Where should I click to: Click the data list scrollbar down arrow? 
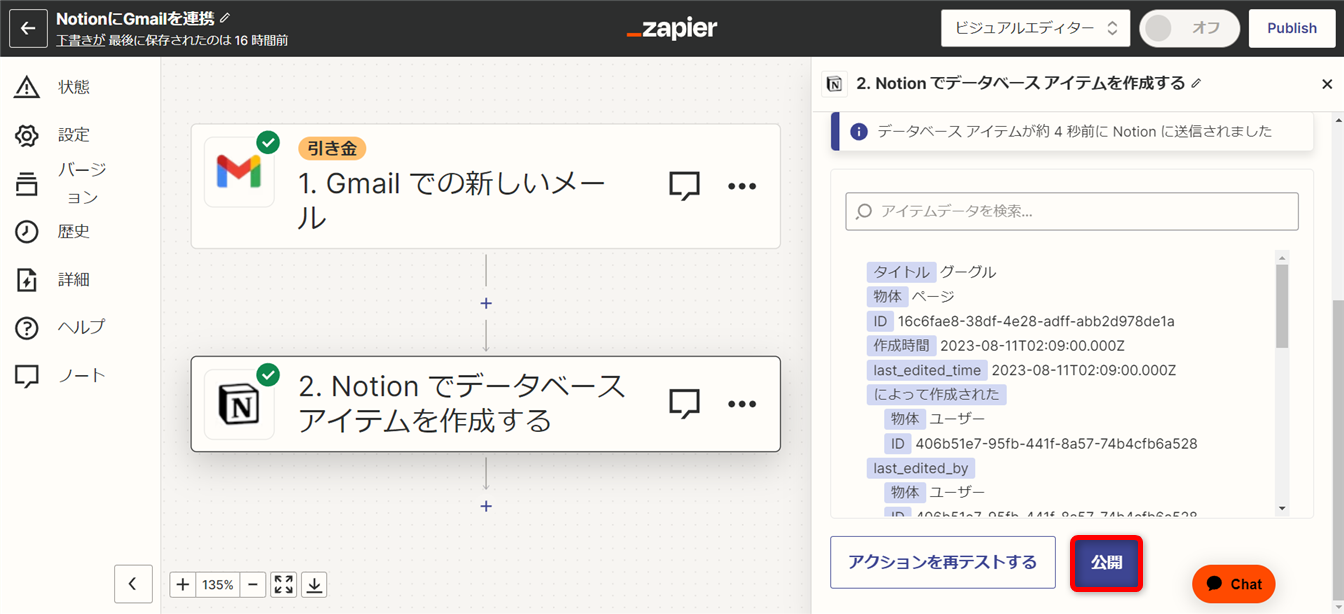(1282, 509)
